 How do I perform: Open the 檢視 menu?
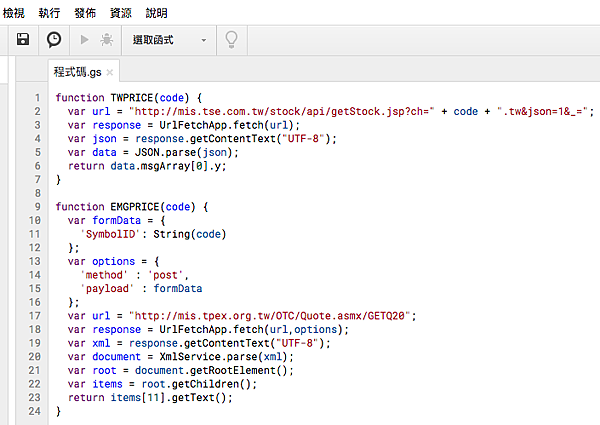coord(13,13)
